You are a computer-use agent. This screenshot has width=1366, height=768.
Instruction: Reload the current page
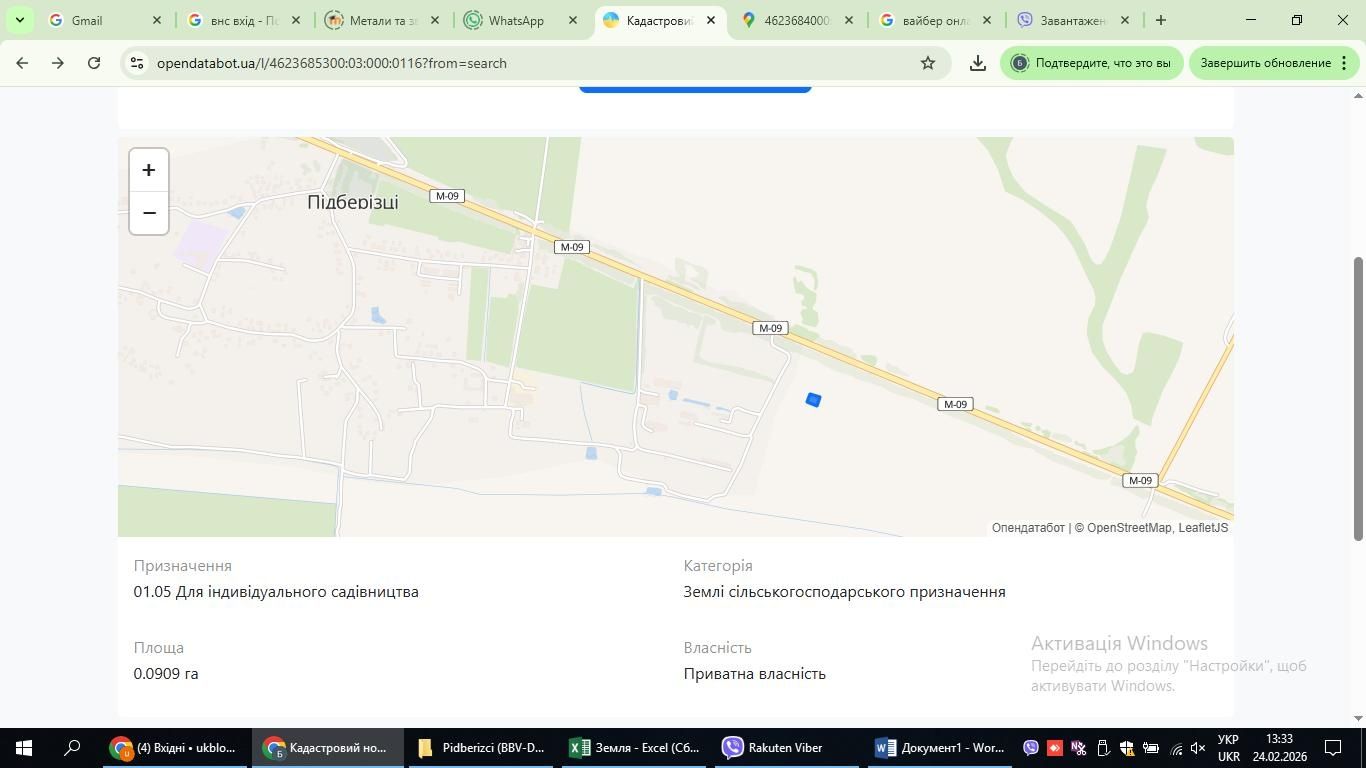click(x=94, y=63)
